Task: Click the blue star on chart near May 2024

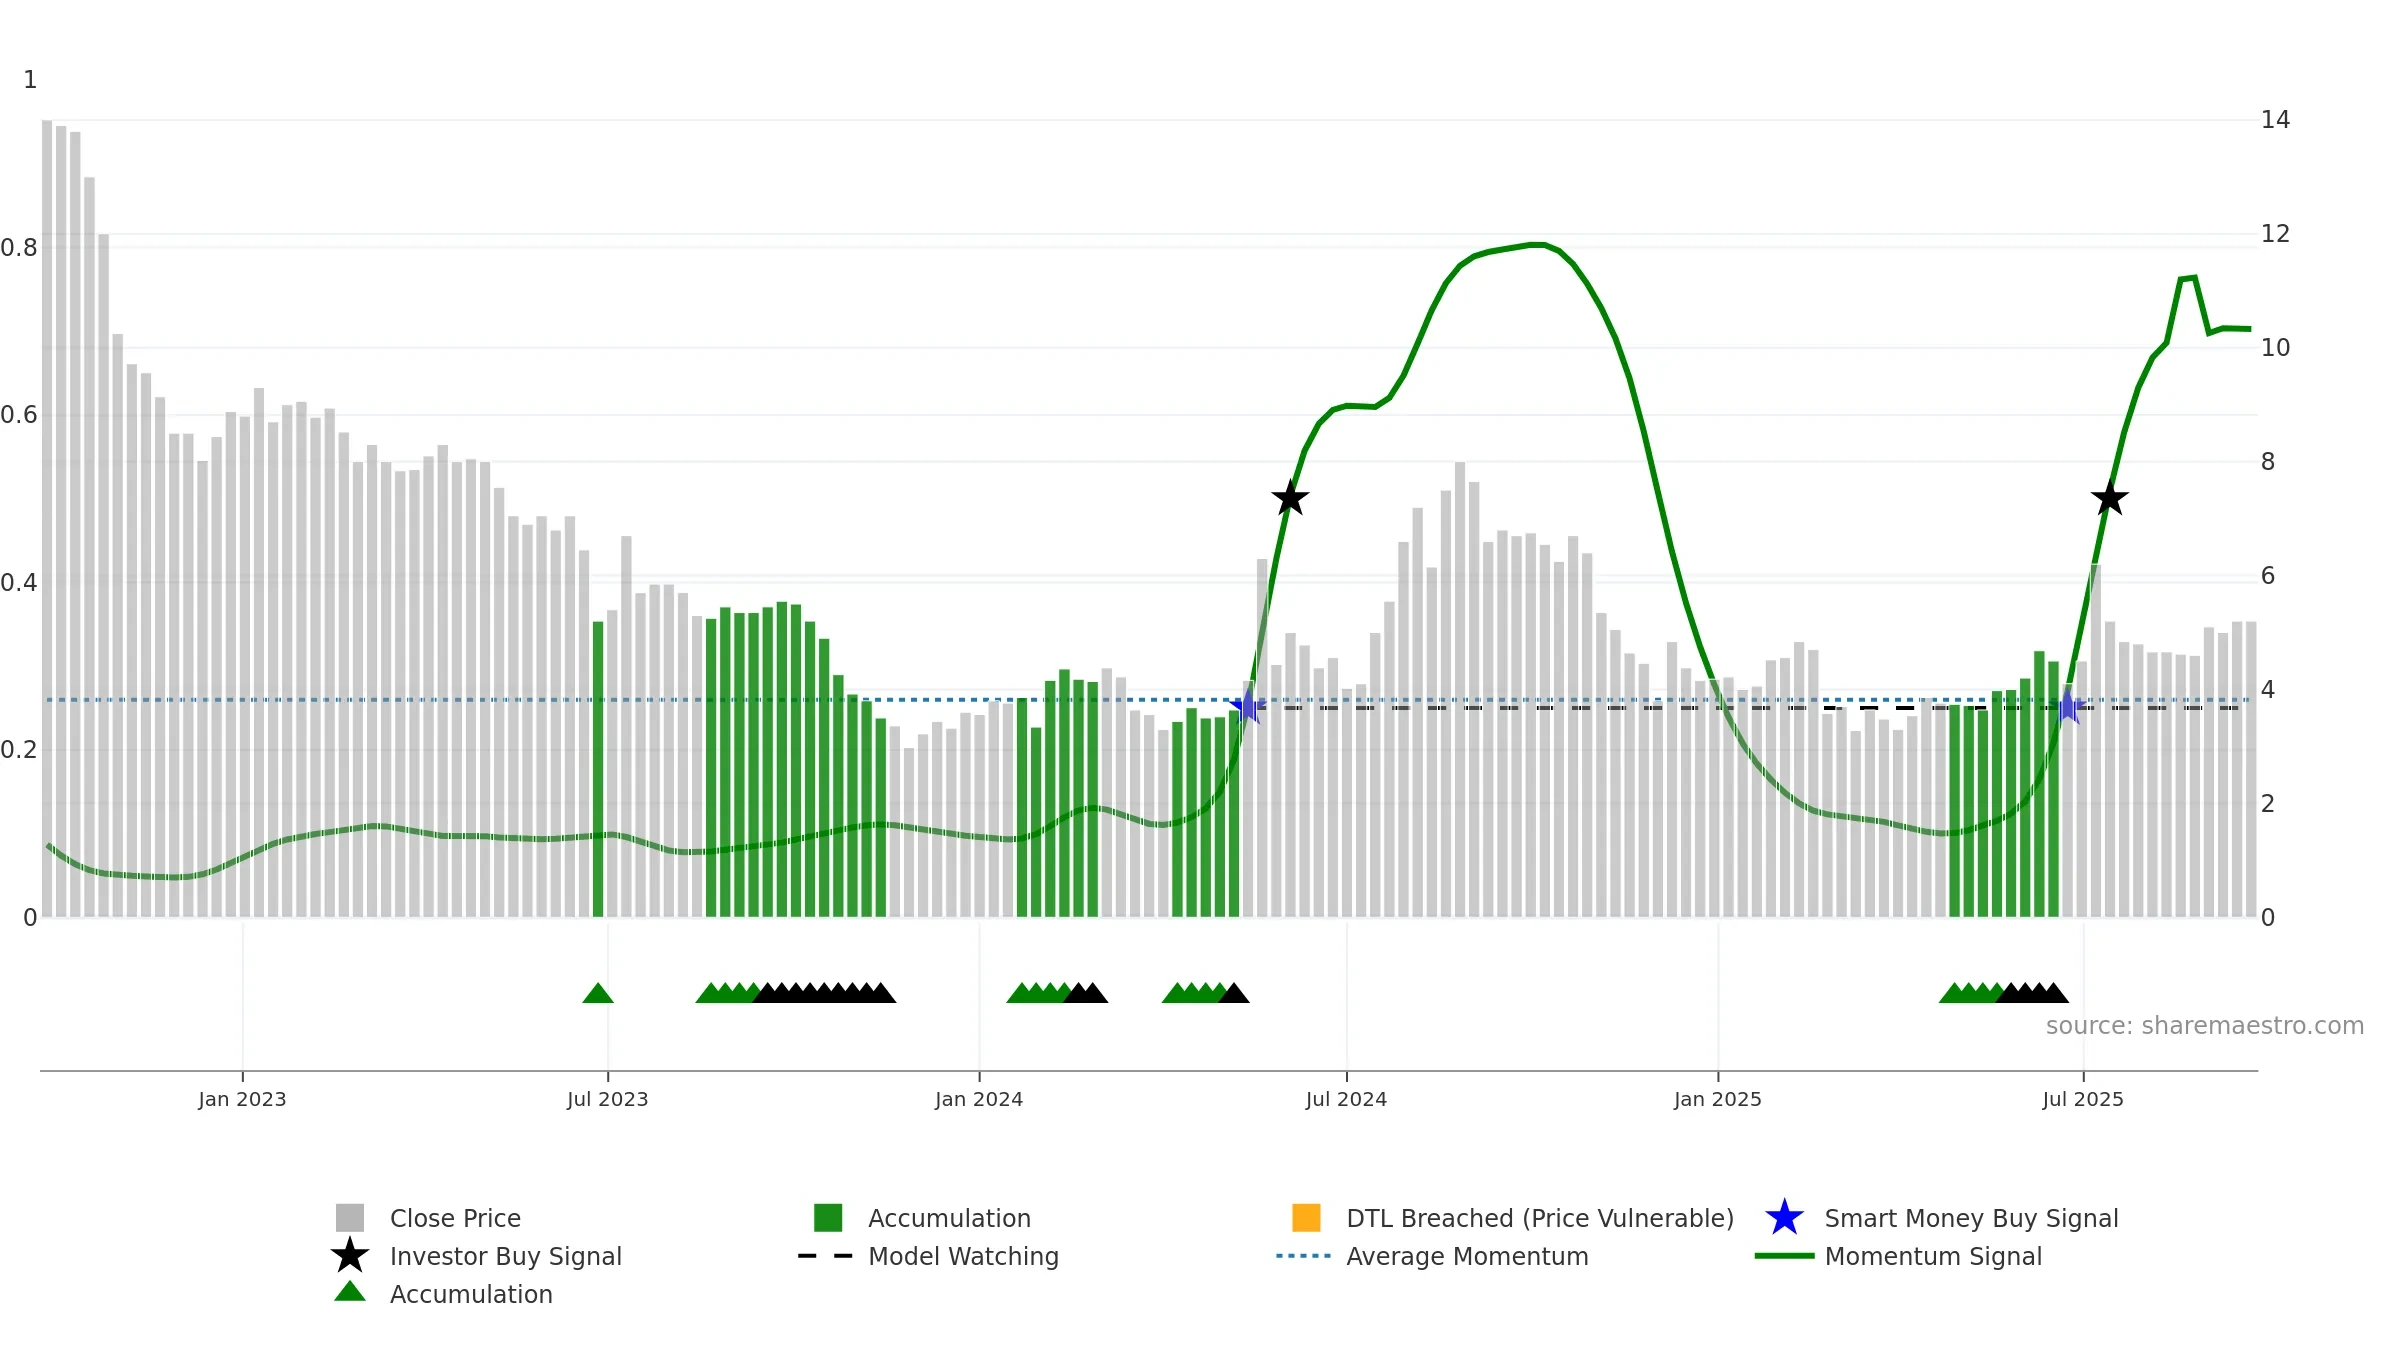Action: [1247, 707]
